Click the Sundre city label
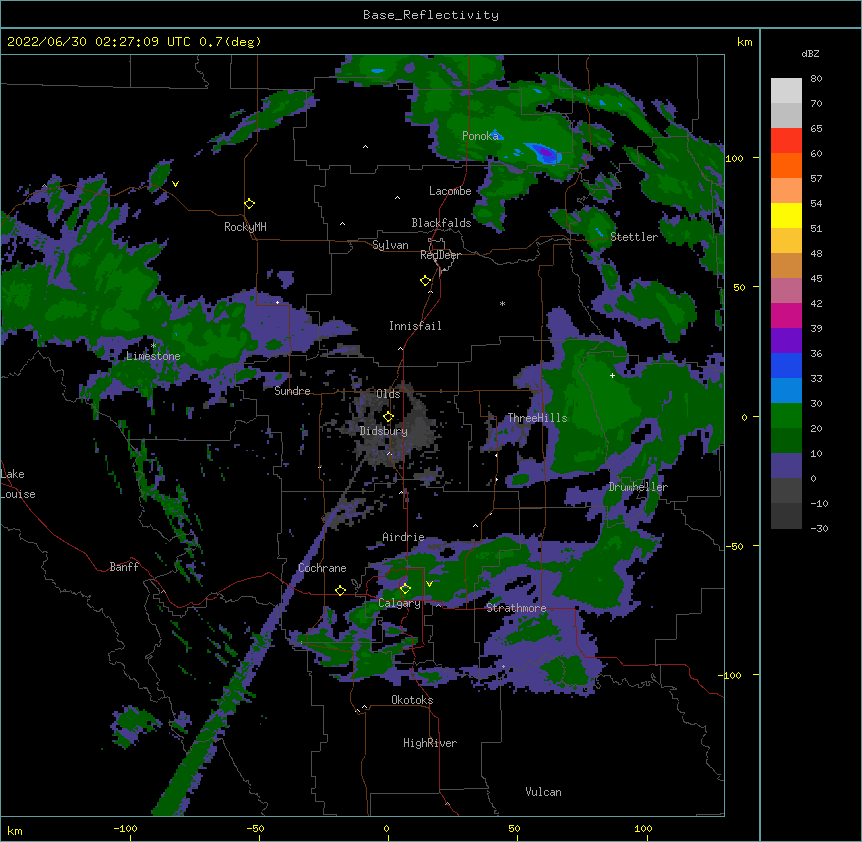The height and width of the screenshot is (842, 862). (x=292, y=391)
